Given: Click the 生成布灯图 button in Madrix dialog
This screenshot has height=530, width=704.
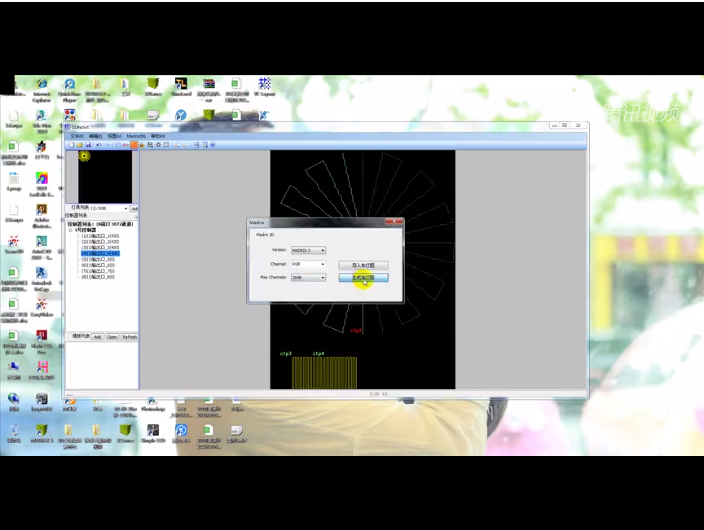Looking at the screenshot, I should click(362, 278).
